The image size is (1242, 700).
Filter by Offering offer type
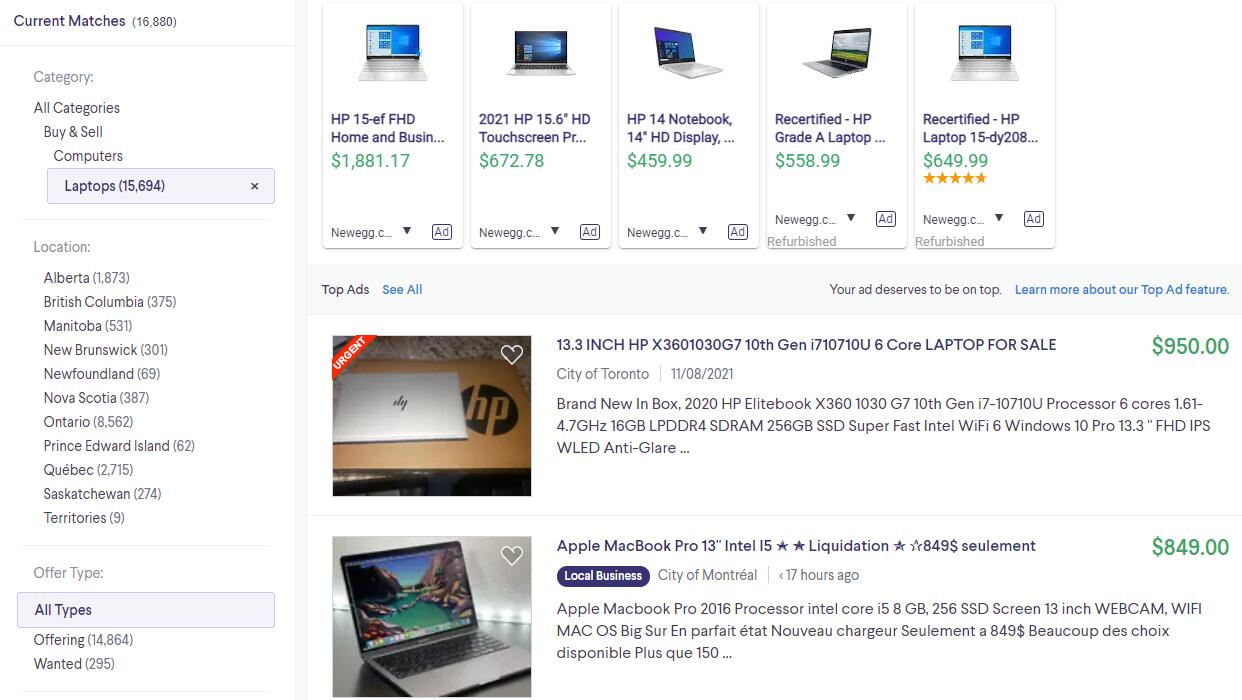[x=83, y=640]
